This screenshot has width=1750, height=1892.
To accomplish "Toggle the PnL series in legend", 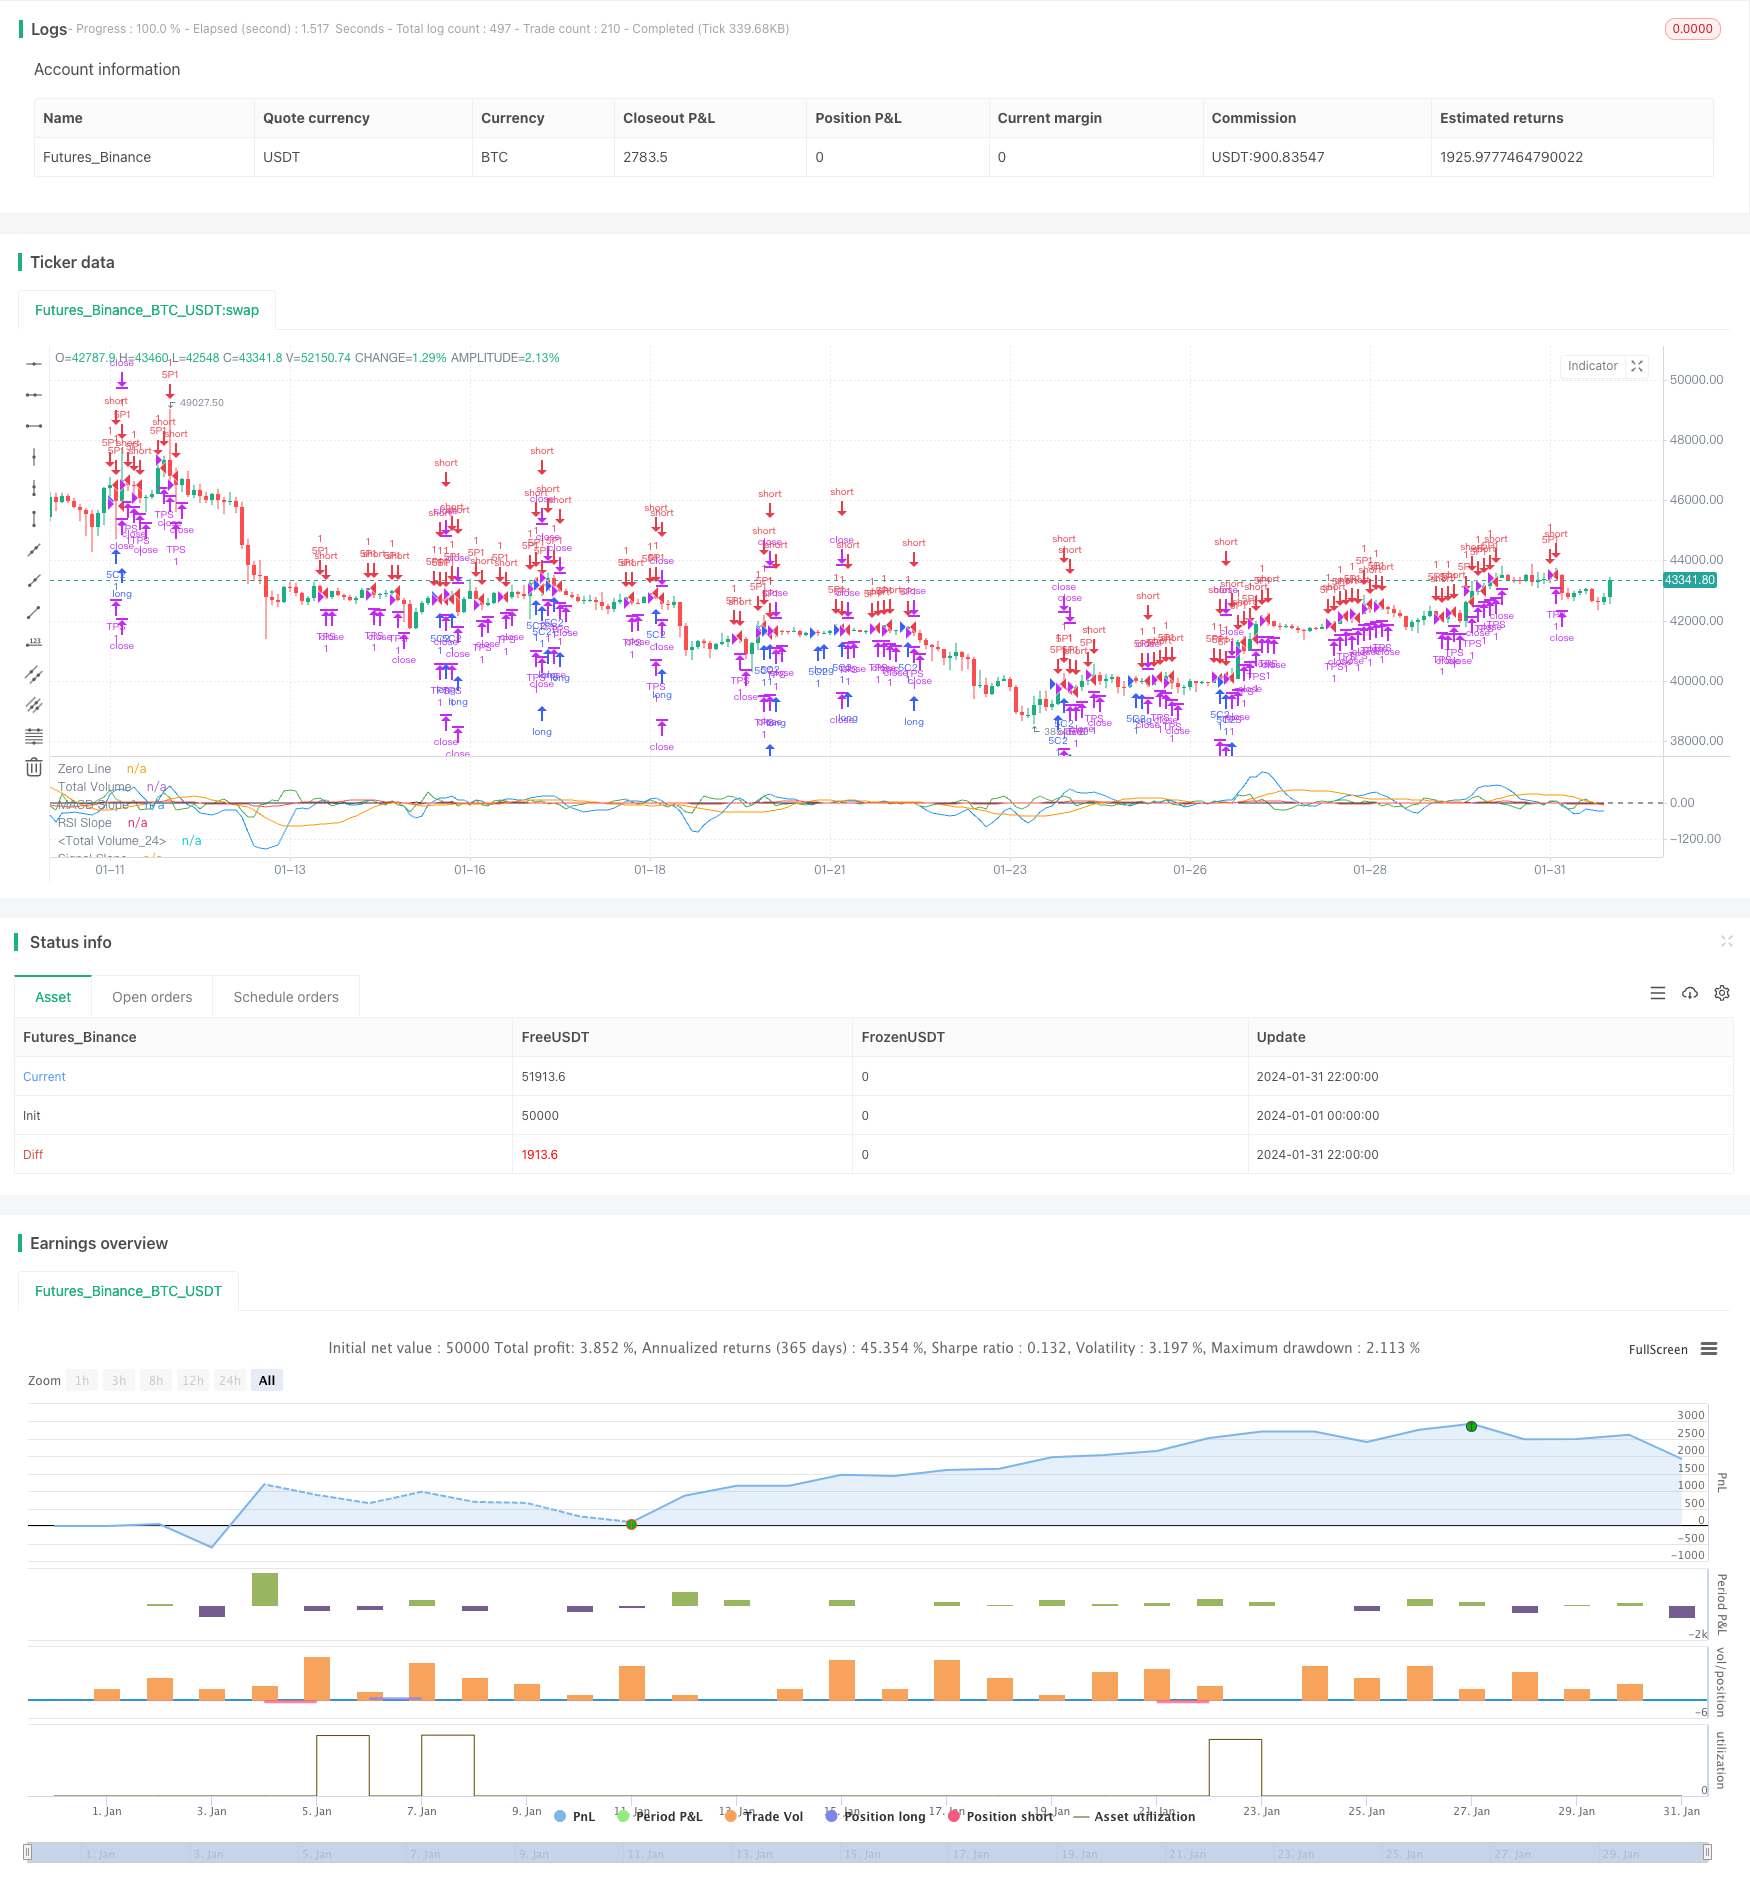I will pos(574,1816).
